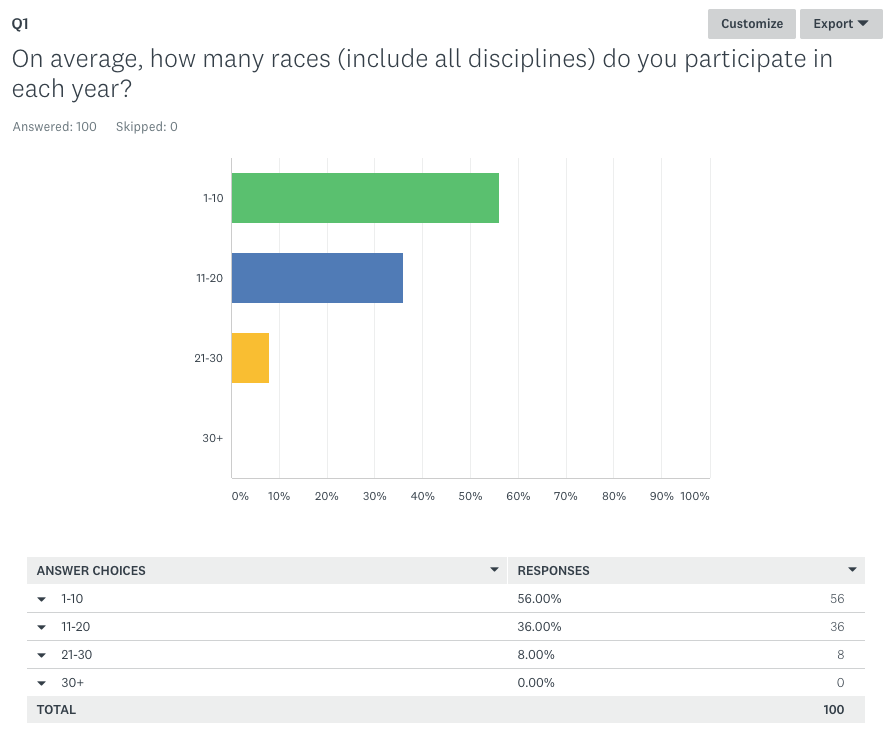Click the Q1 question number label
Screen dimensions: 886x748
click(x=21, y=23)
